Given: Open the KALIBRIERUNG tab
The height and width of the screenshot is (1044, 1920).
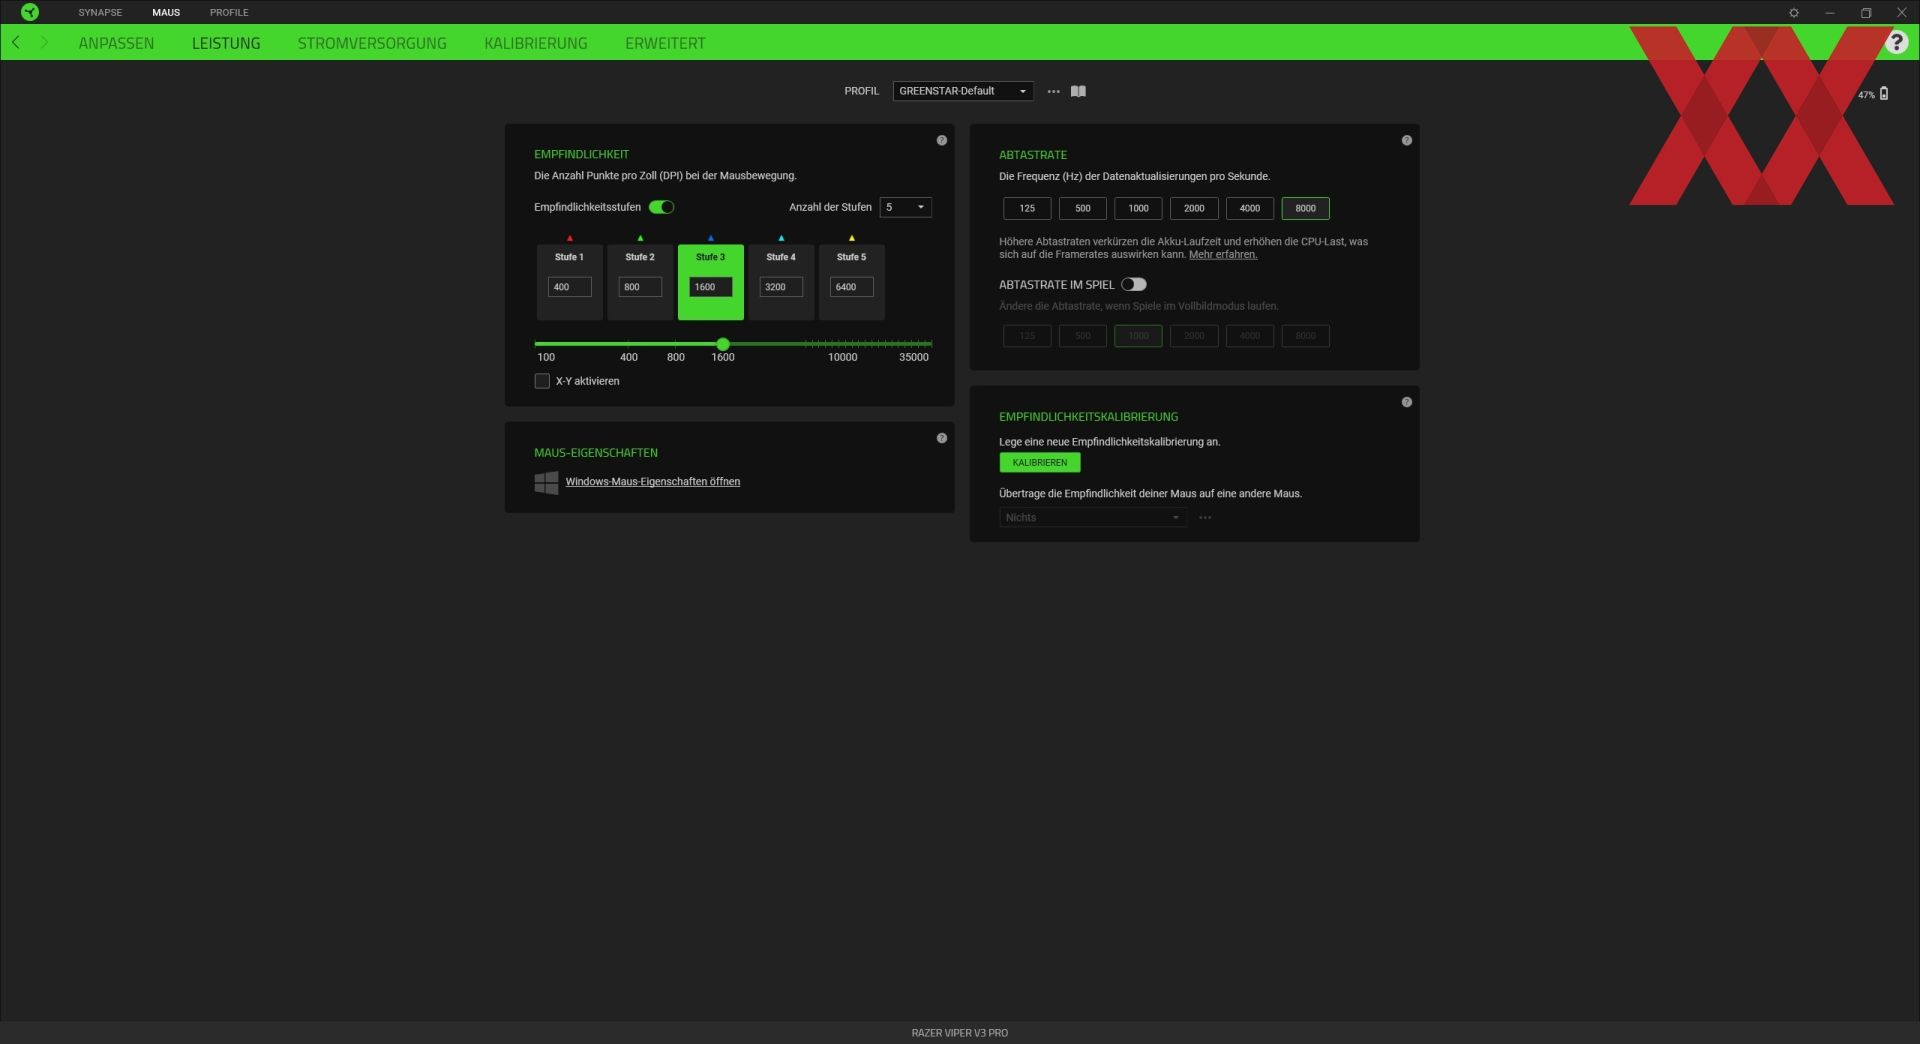Looking at the screenshot, I should (x=536, y=43).
